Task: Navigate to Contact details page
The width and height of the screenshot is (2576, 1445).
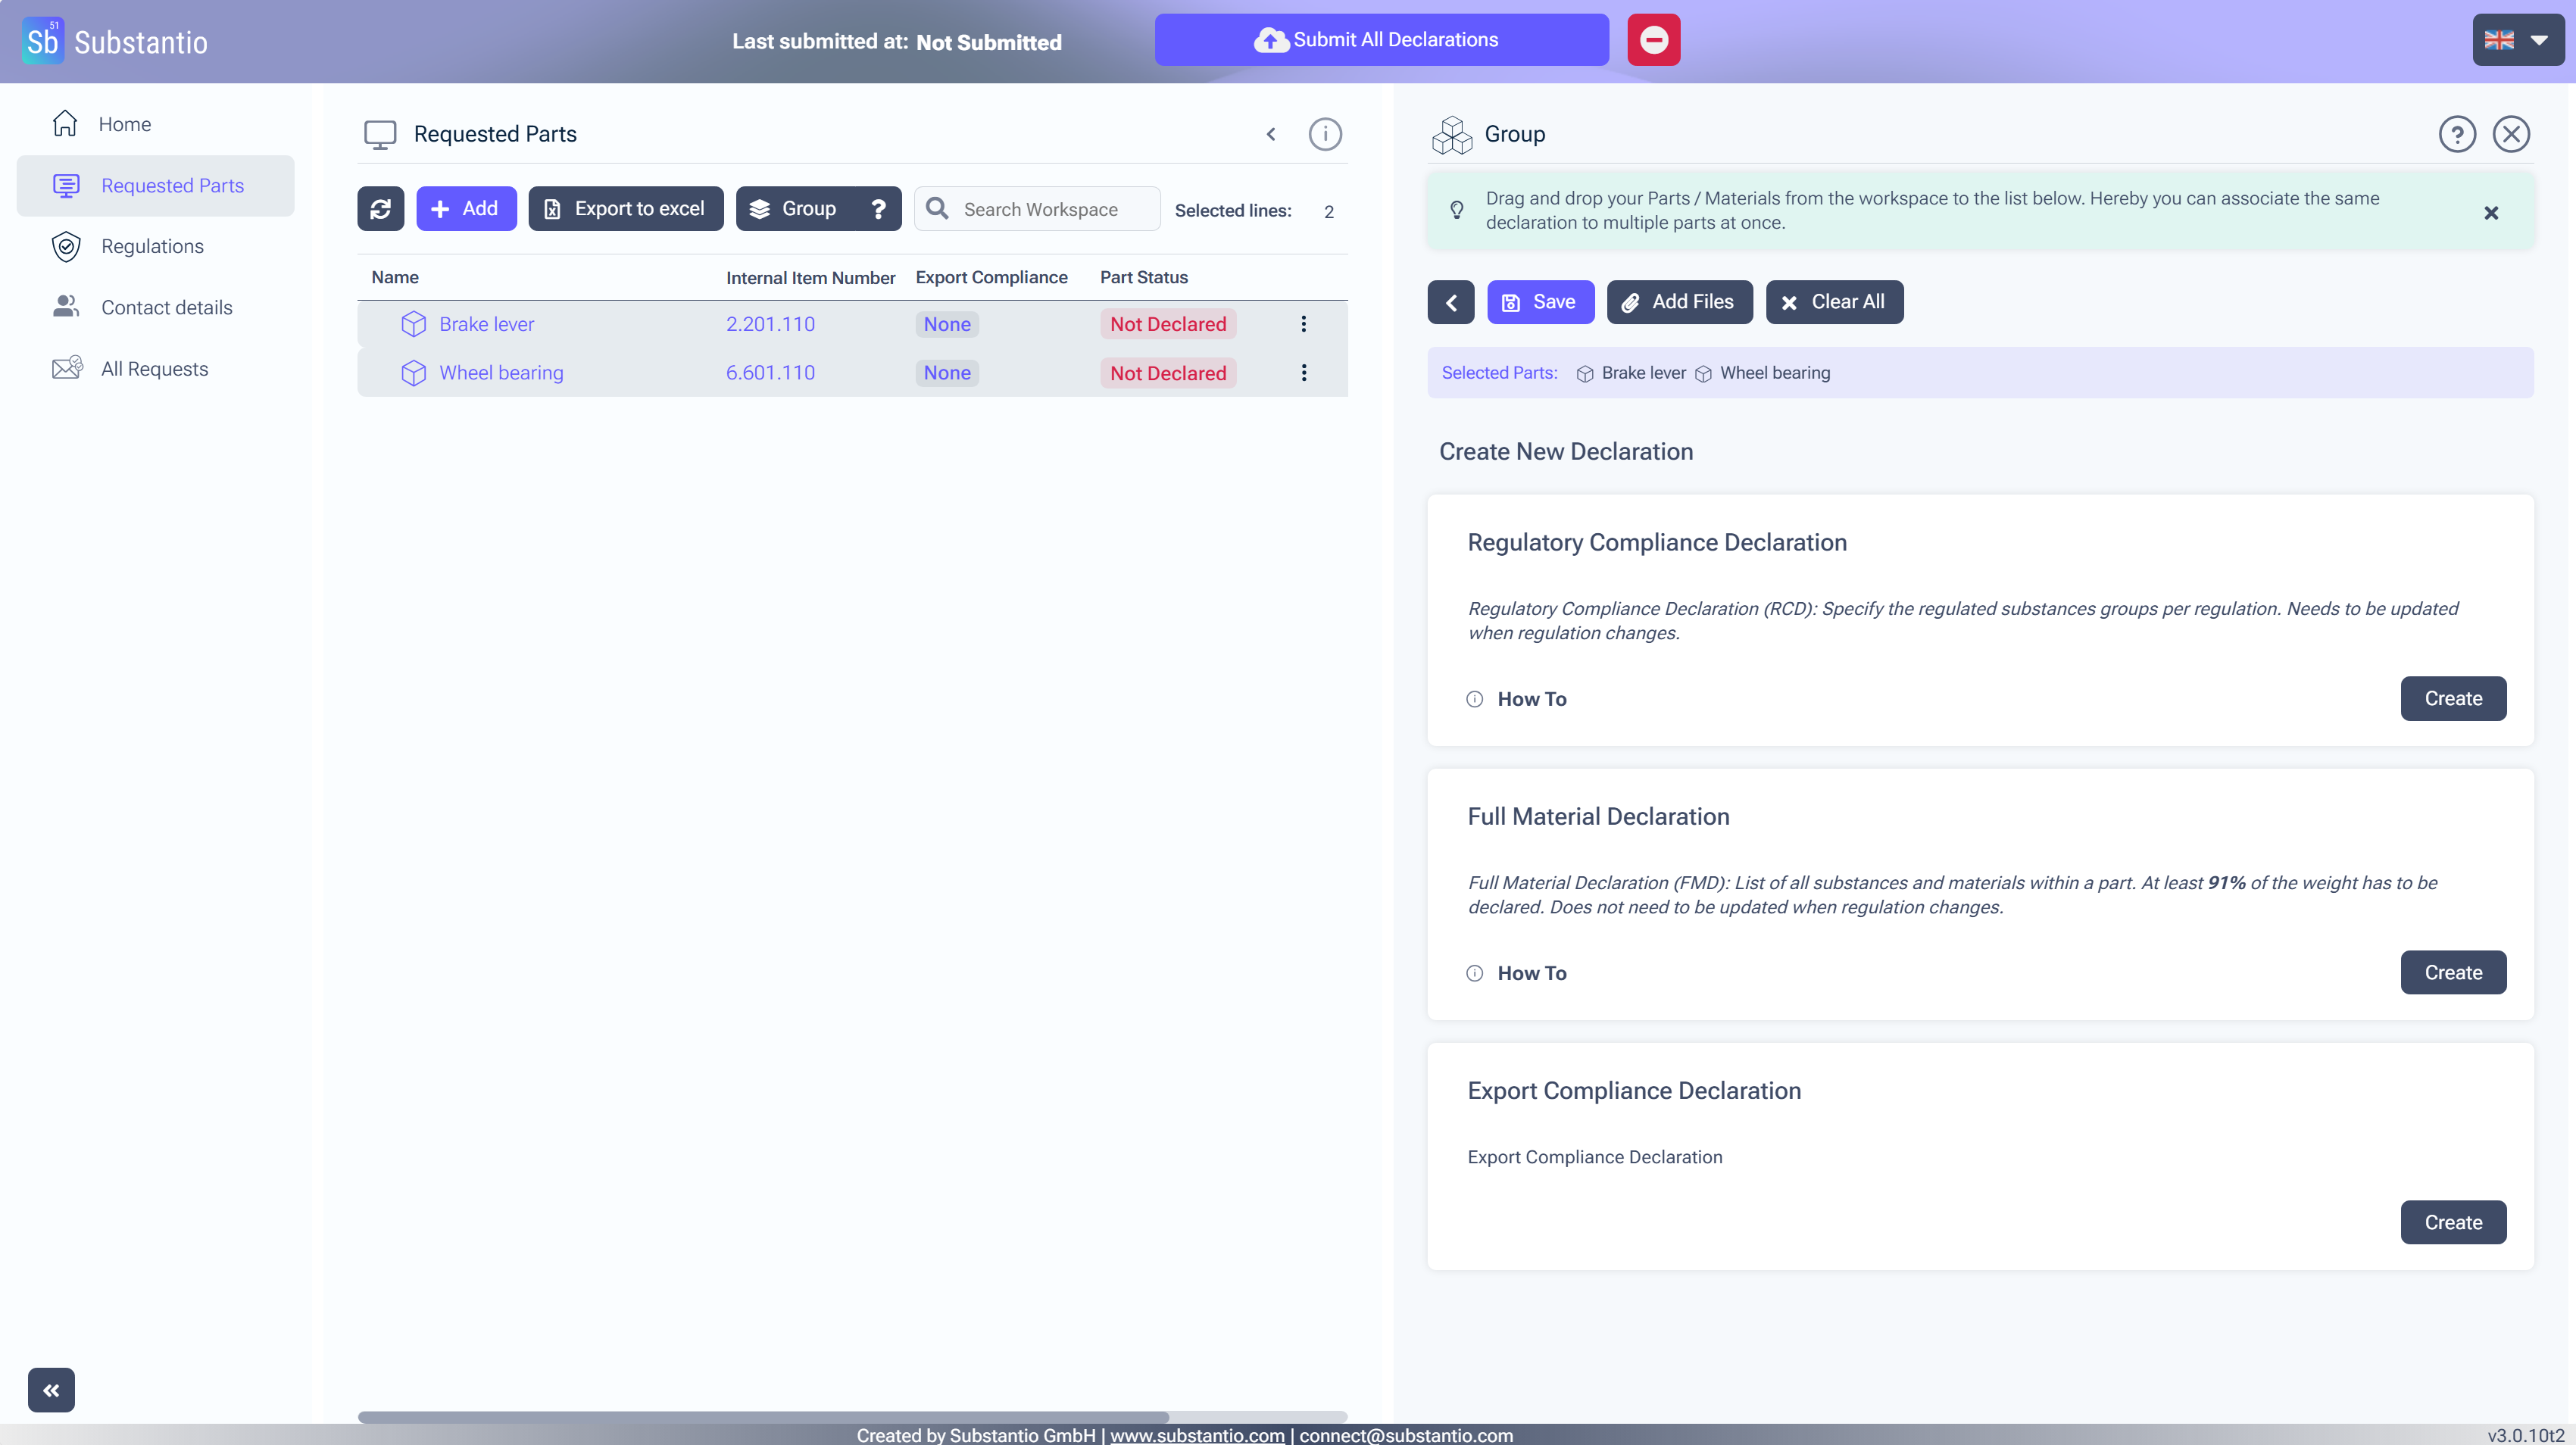Action: pyautogui.click(x=166, y=308)
